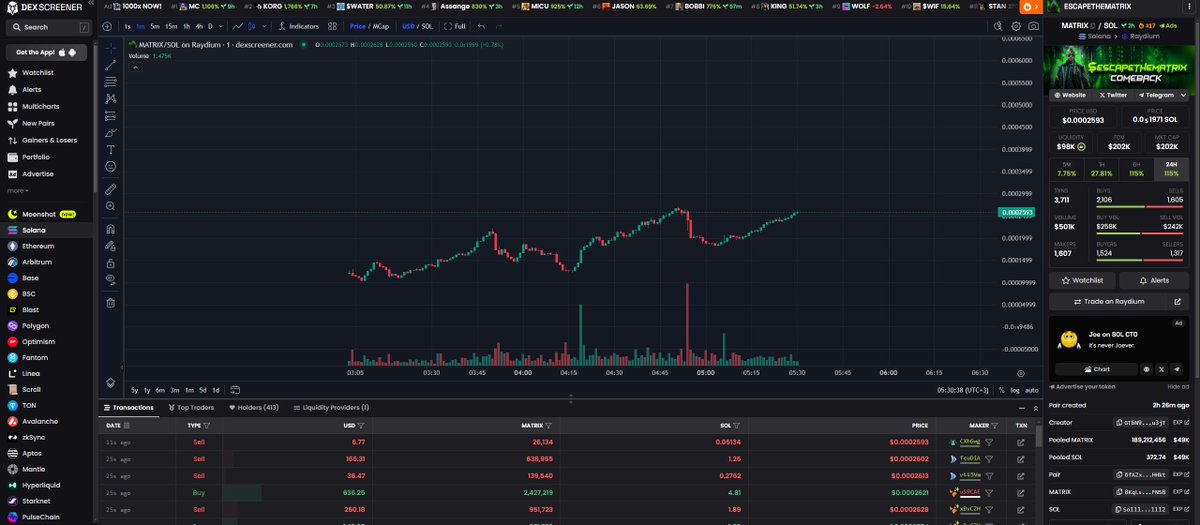Open the chart settings gear icon
Screen dimensions: 1200x525
[x=1018, y=26]
